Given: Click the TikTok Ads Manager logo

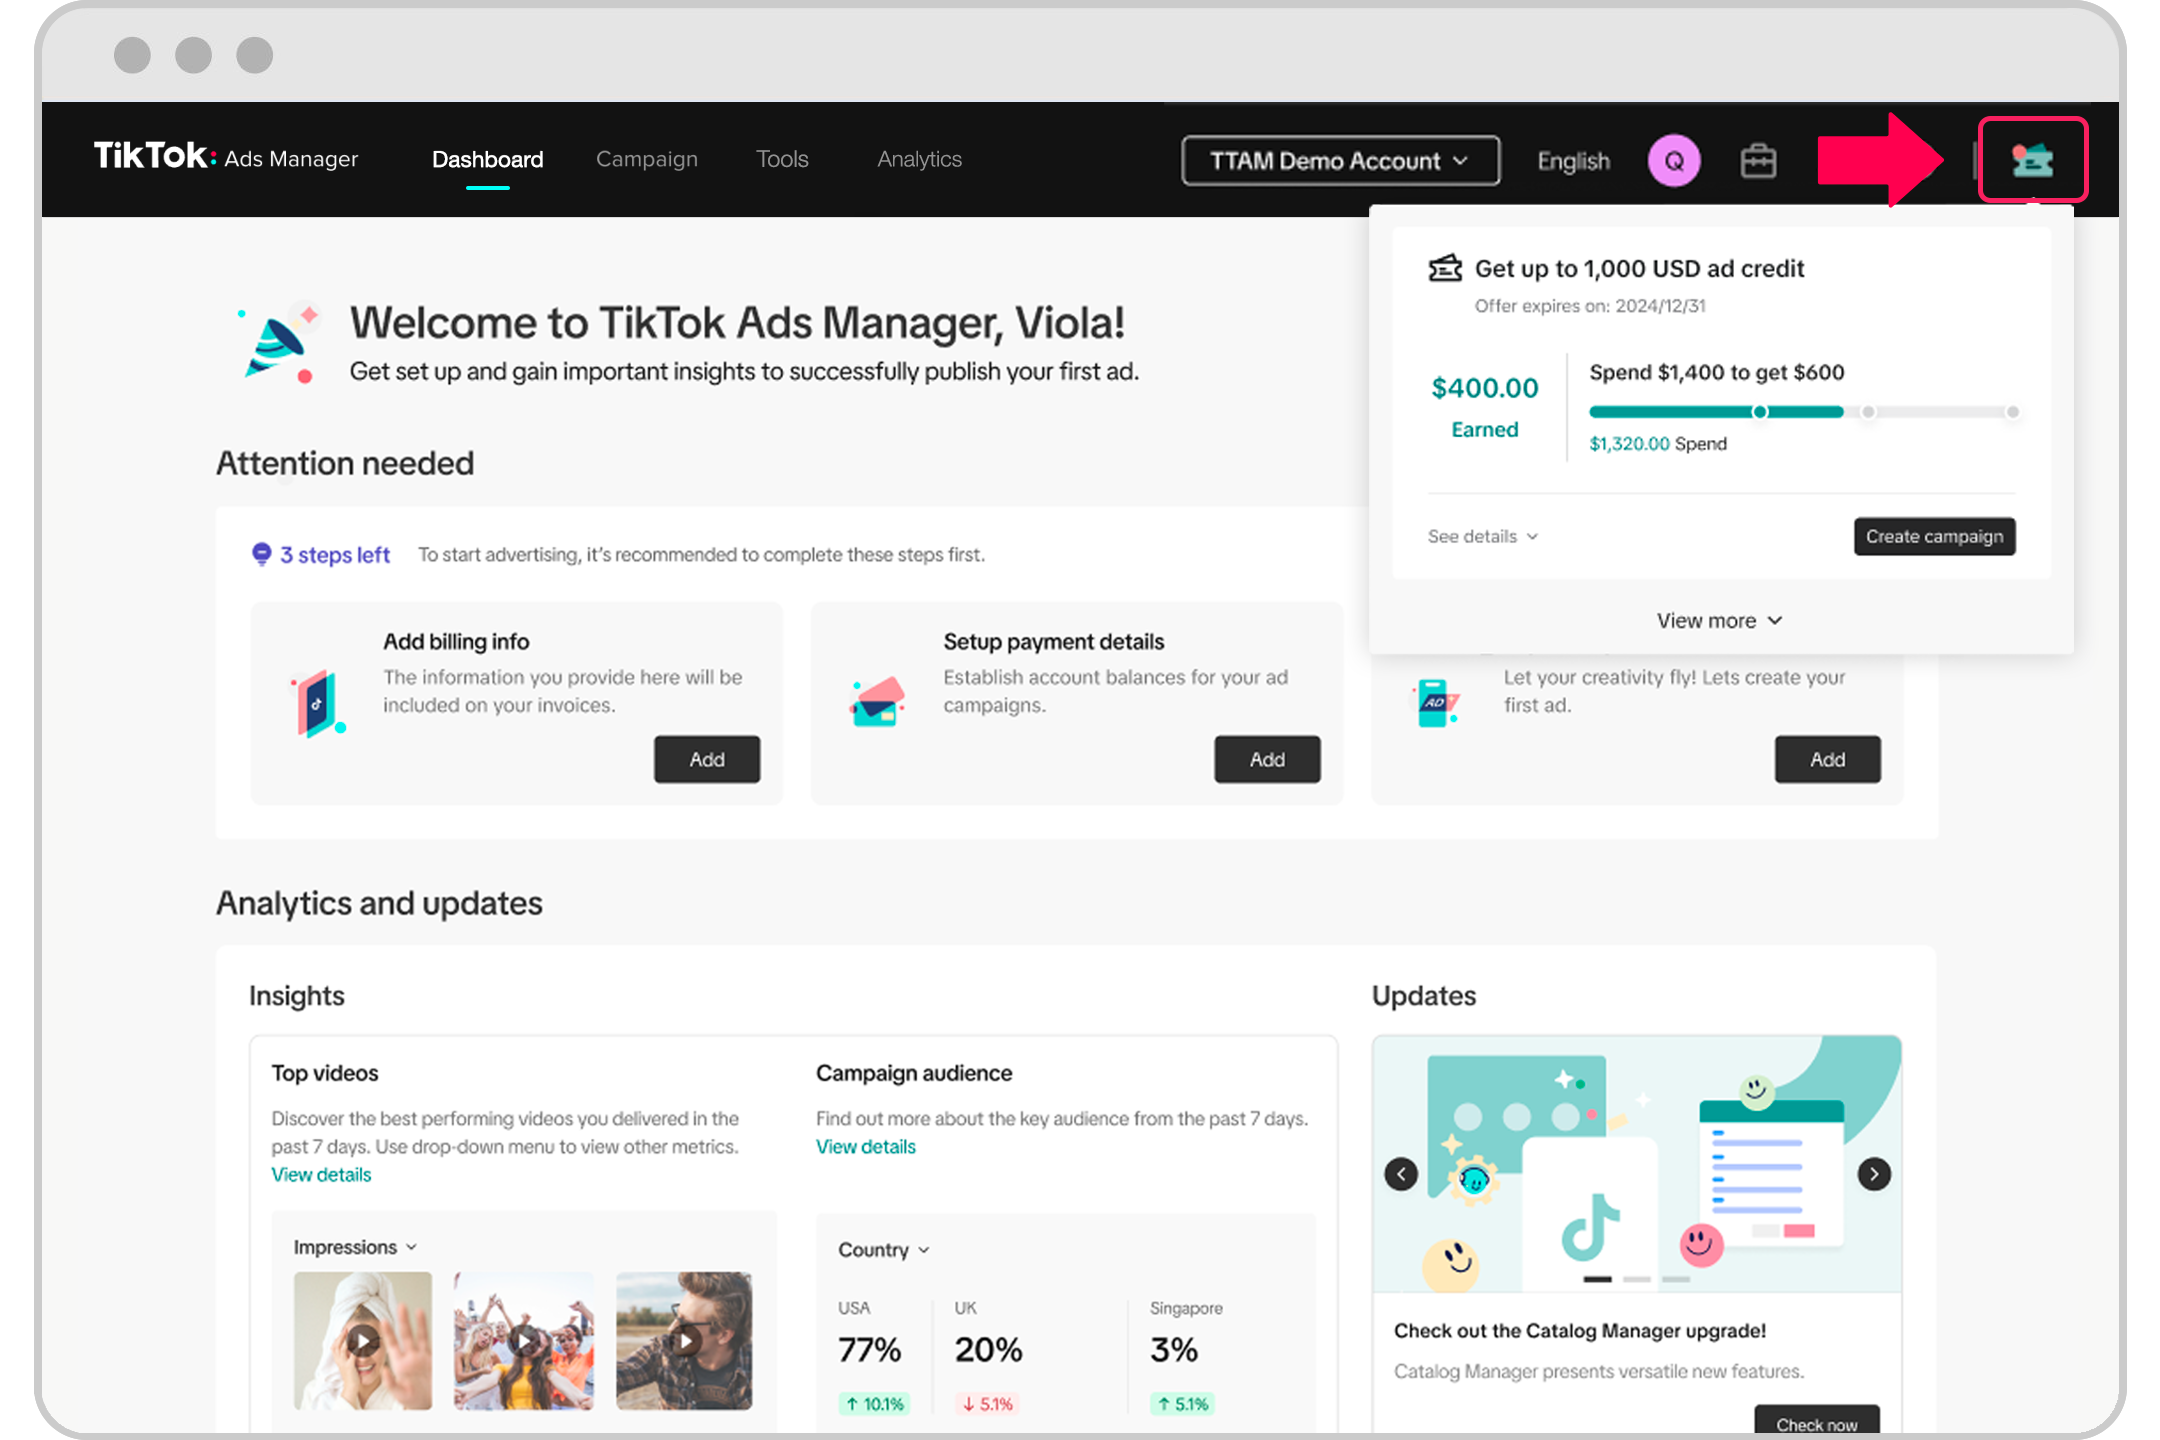Looking at the screenshot, I should [226, 157].
